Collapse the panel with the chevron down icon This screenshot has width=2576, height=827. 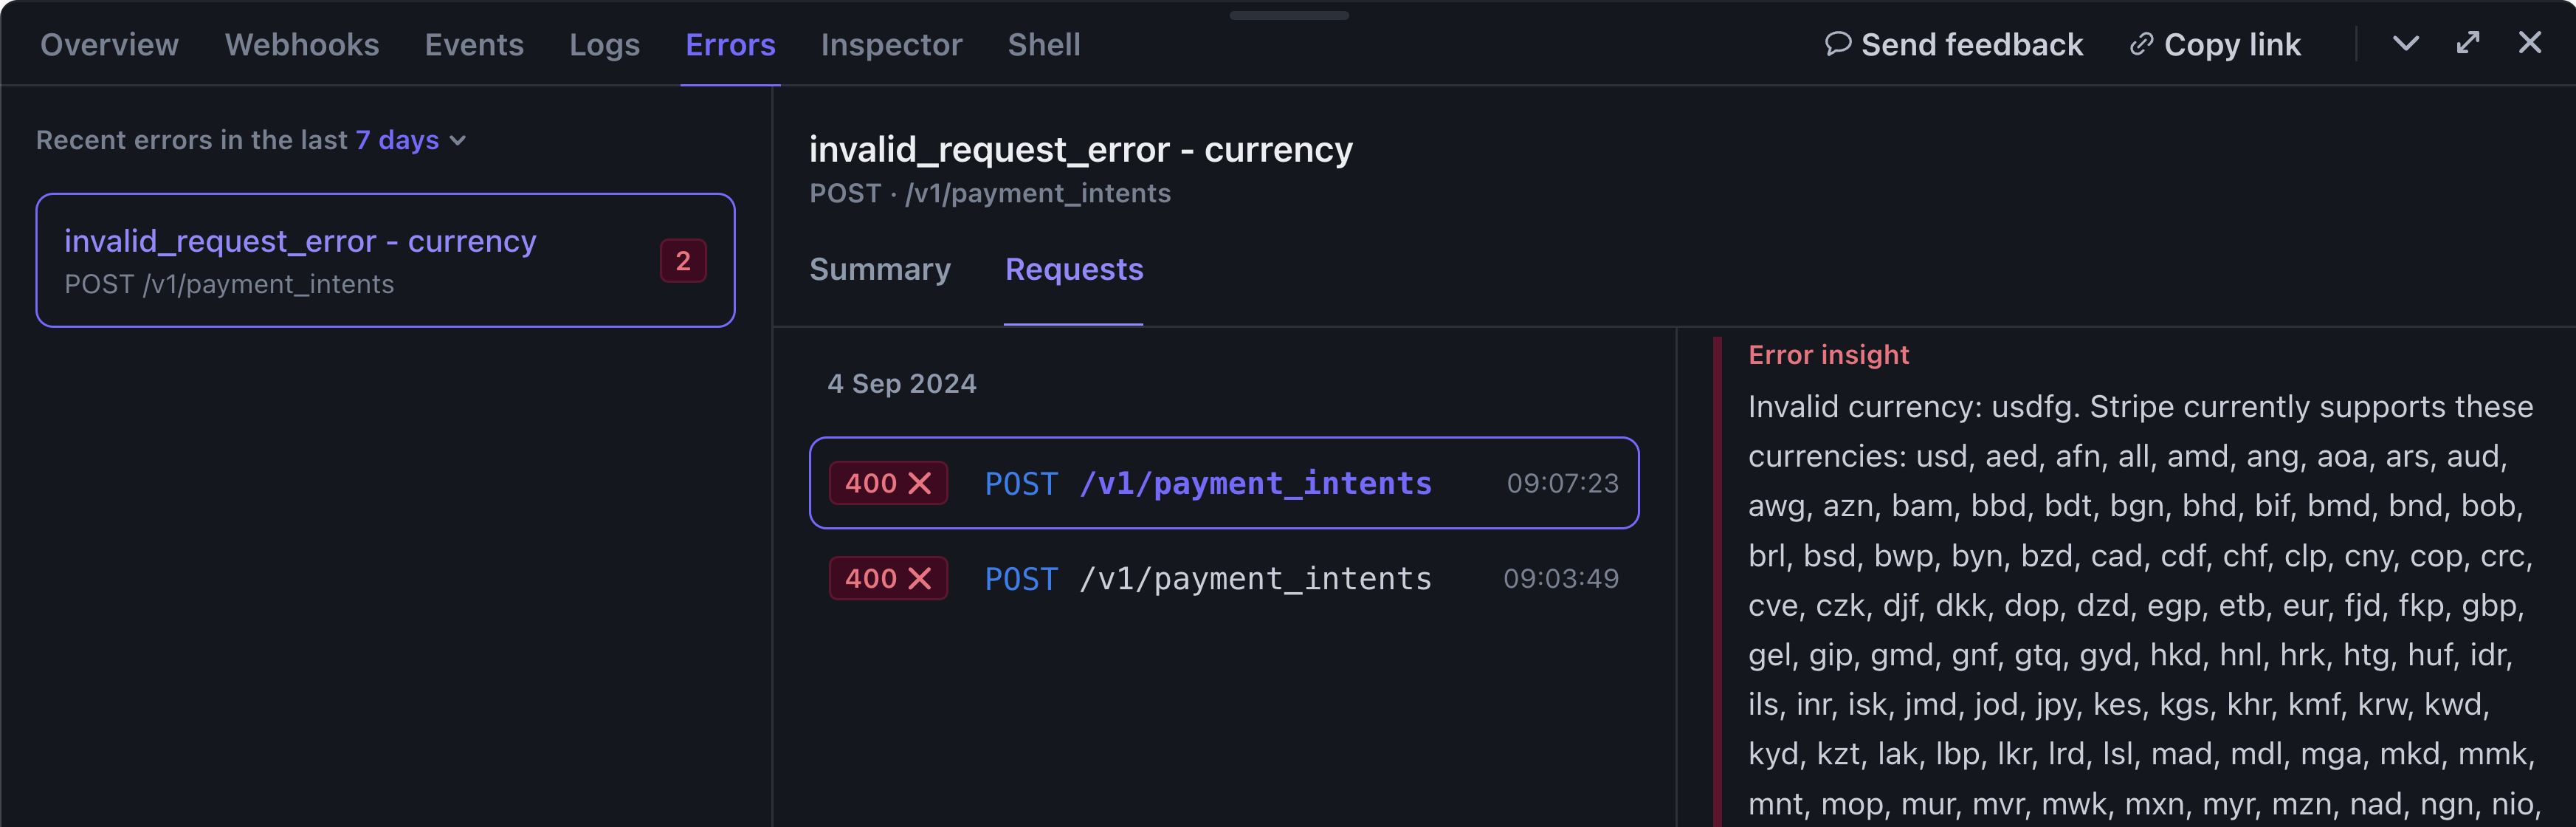(x=2405, y=43)
